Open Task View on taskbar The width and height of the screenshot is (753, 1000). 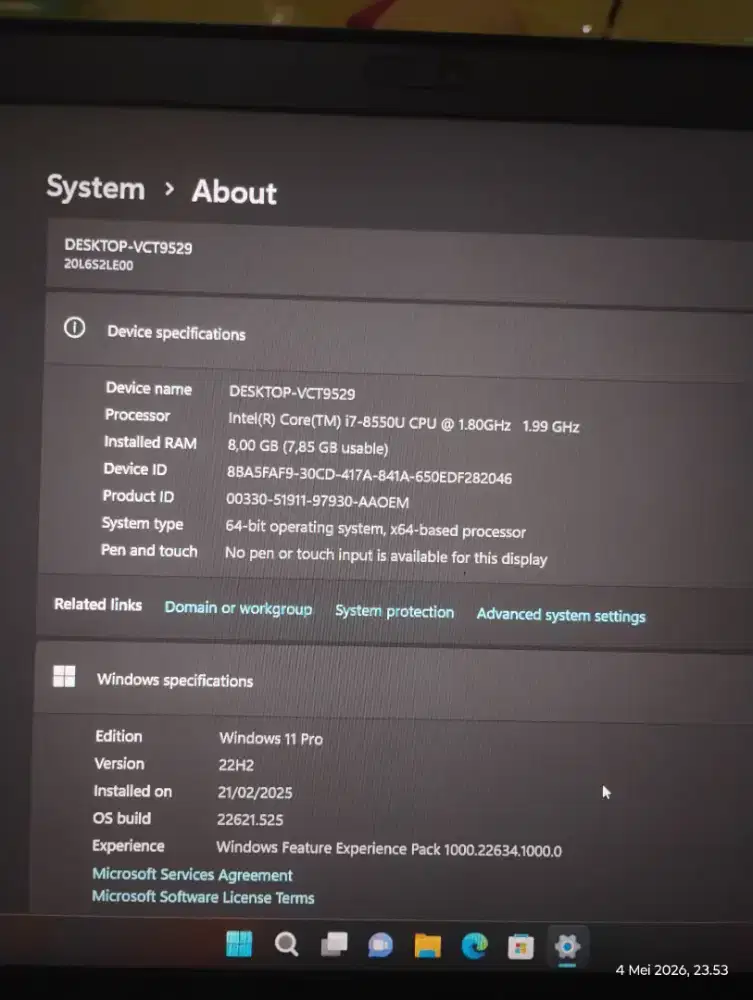click(x=333, y=945)
